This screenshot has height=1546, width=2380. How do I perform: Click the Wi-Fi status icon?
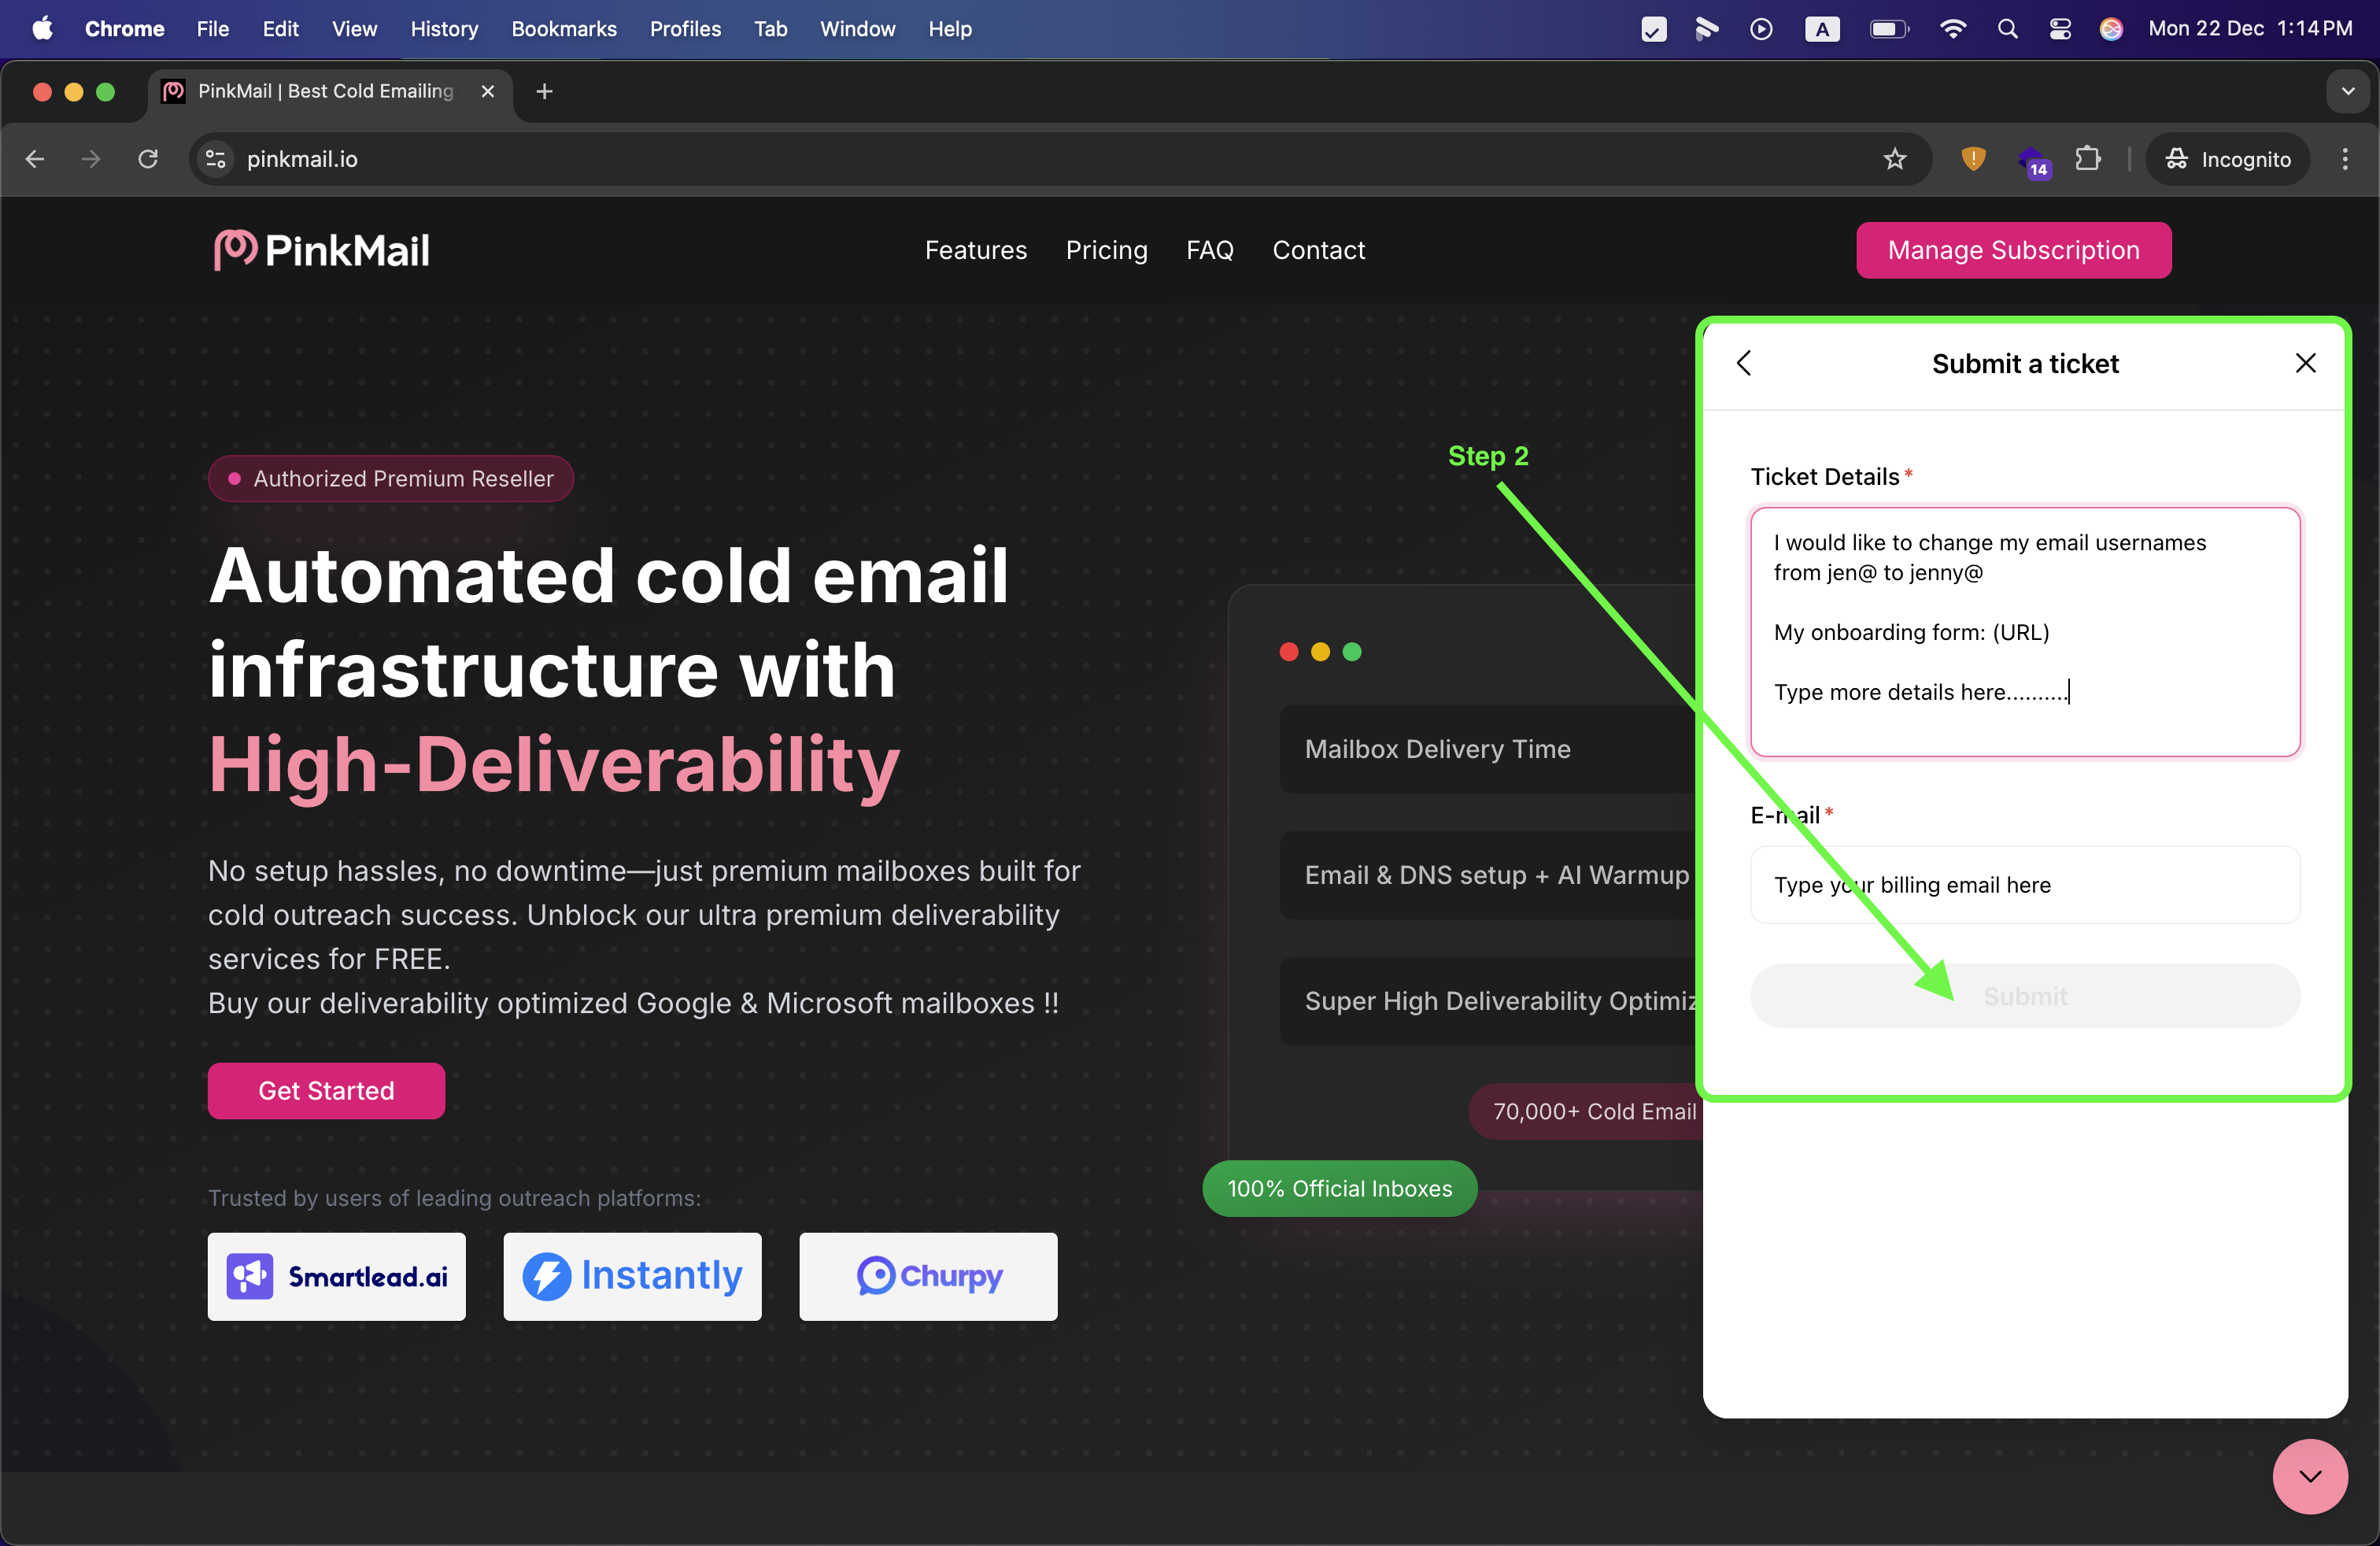tap(1952, 29)
